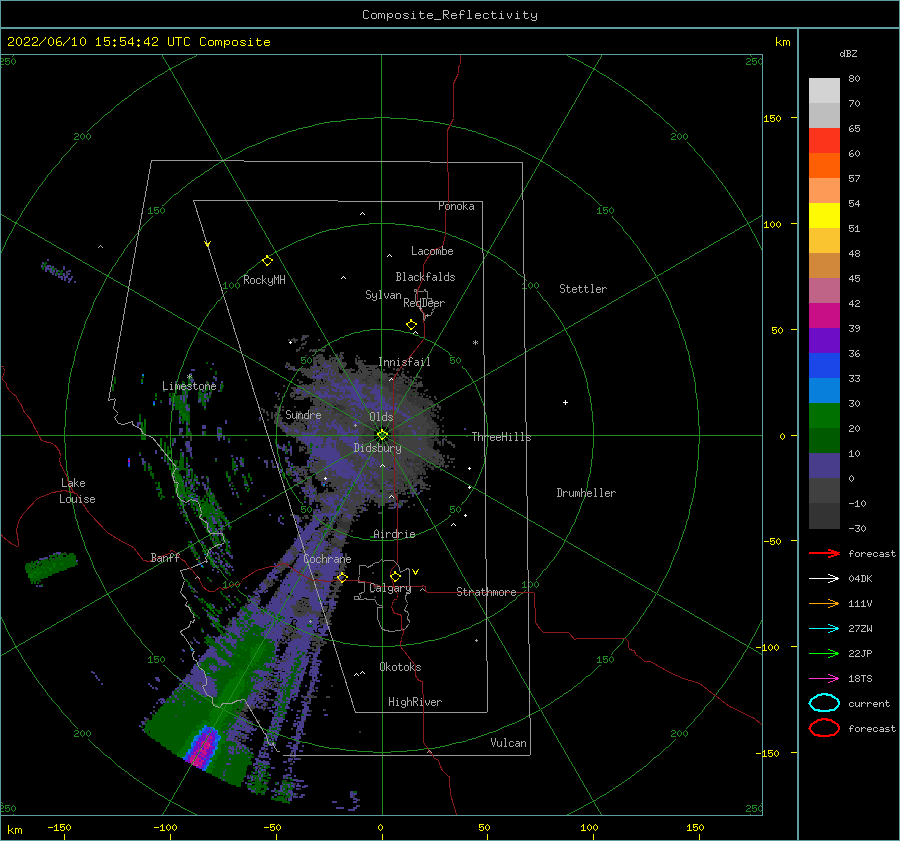Image resolution: width=900 pixels, height=841 pixels.
Task: Click the yellow diamond marker below Cochrane
Action: pyautogui.click(x=342, y=577)
